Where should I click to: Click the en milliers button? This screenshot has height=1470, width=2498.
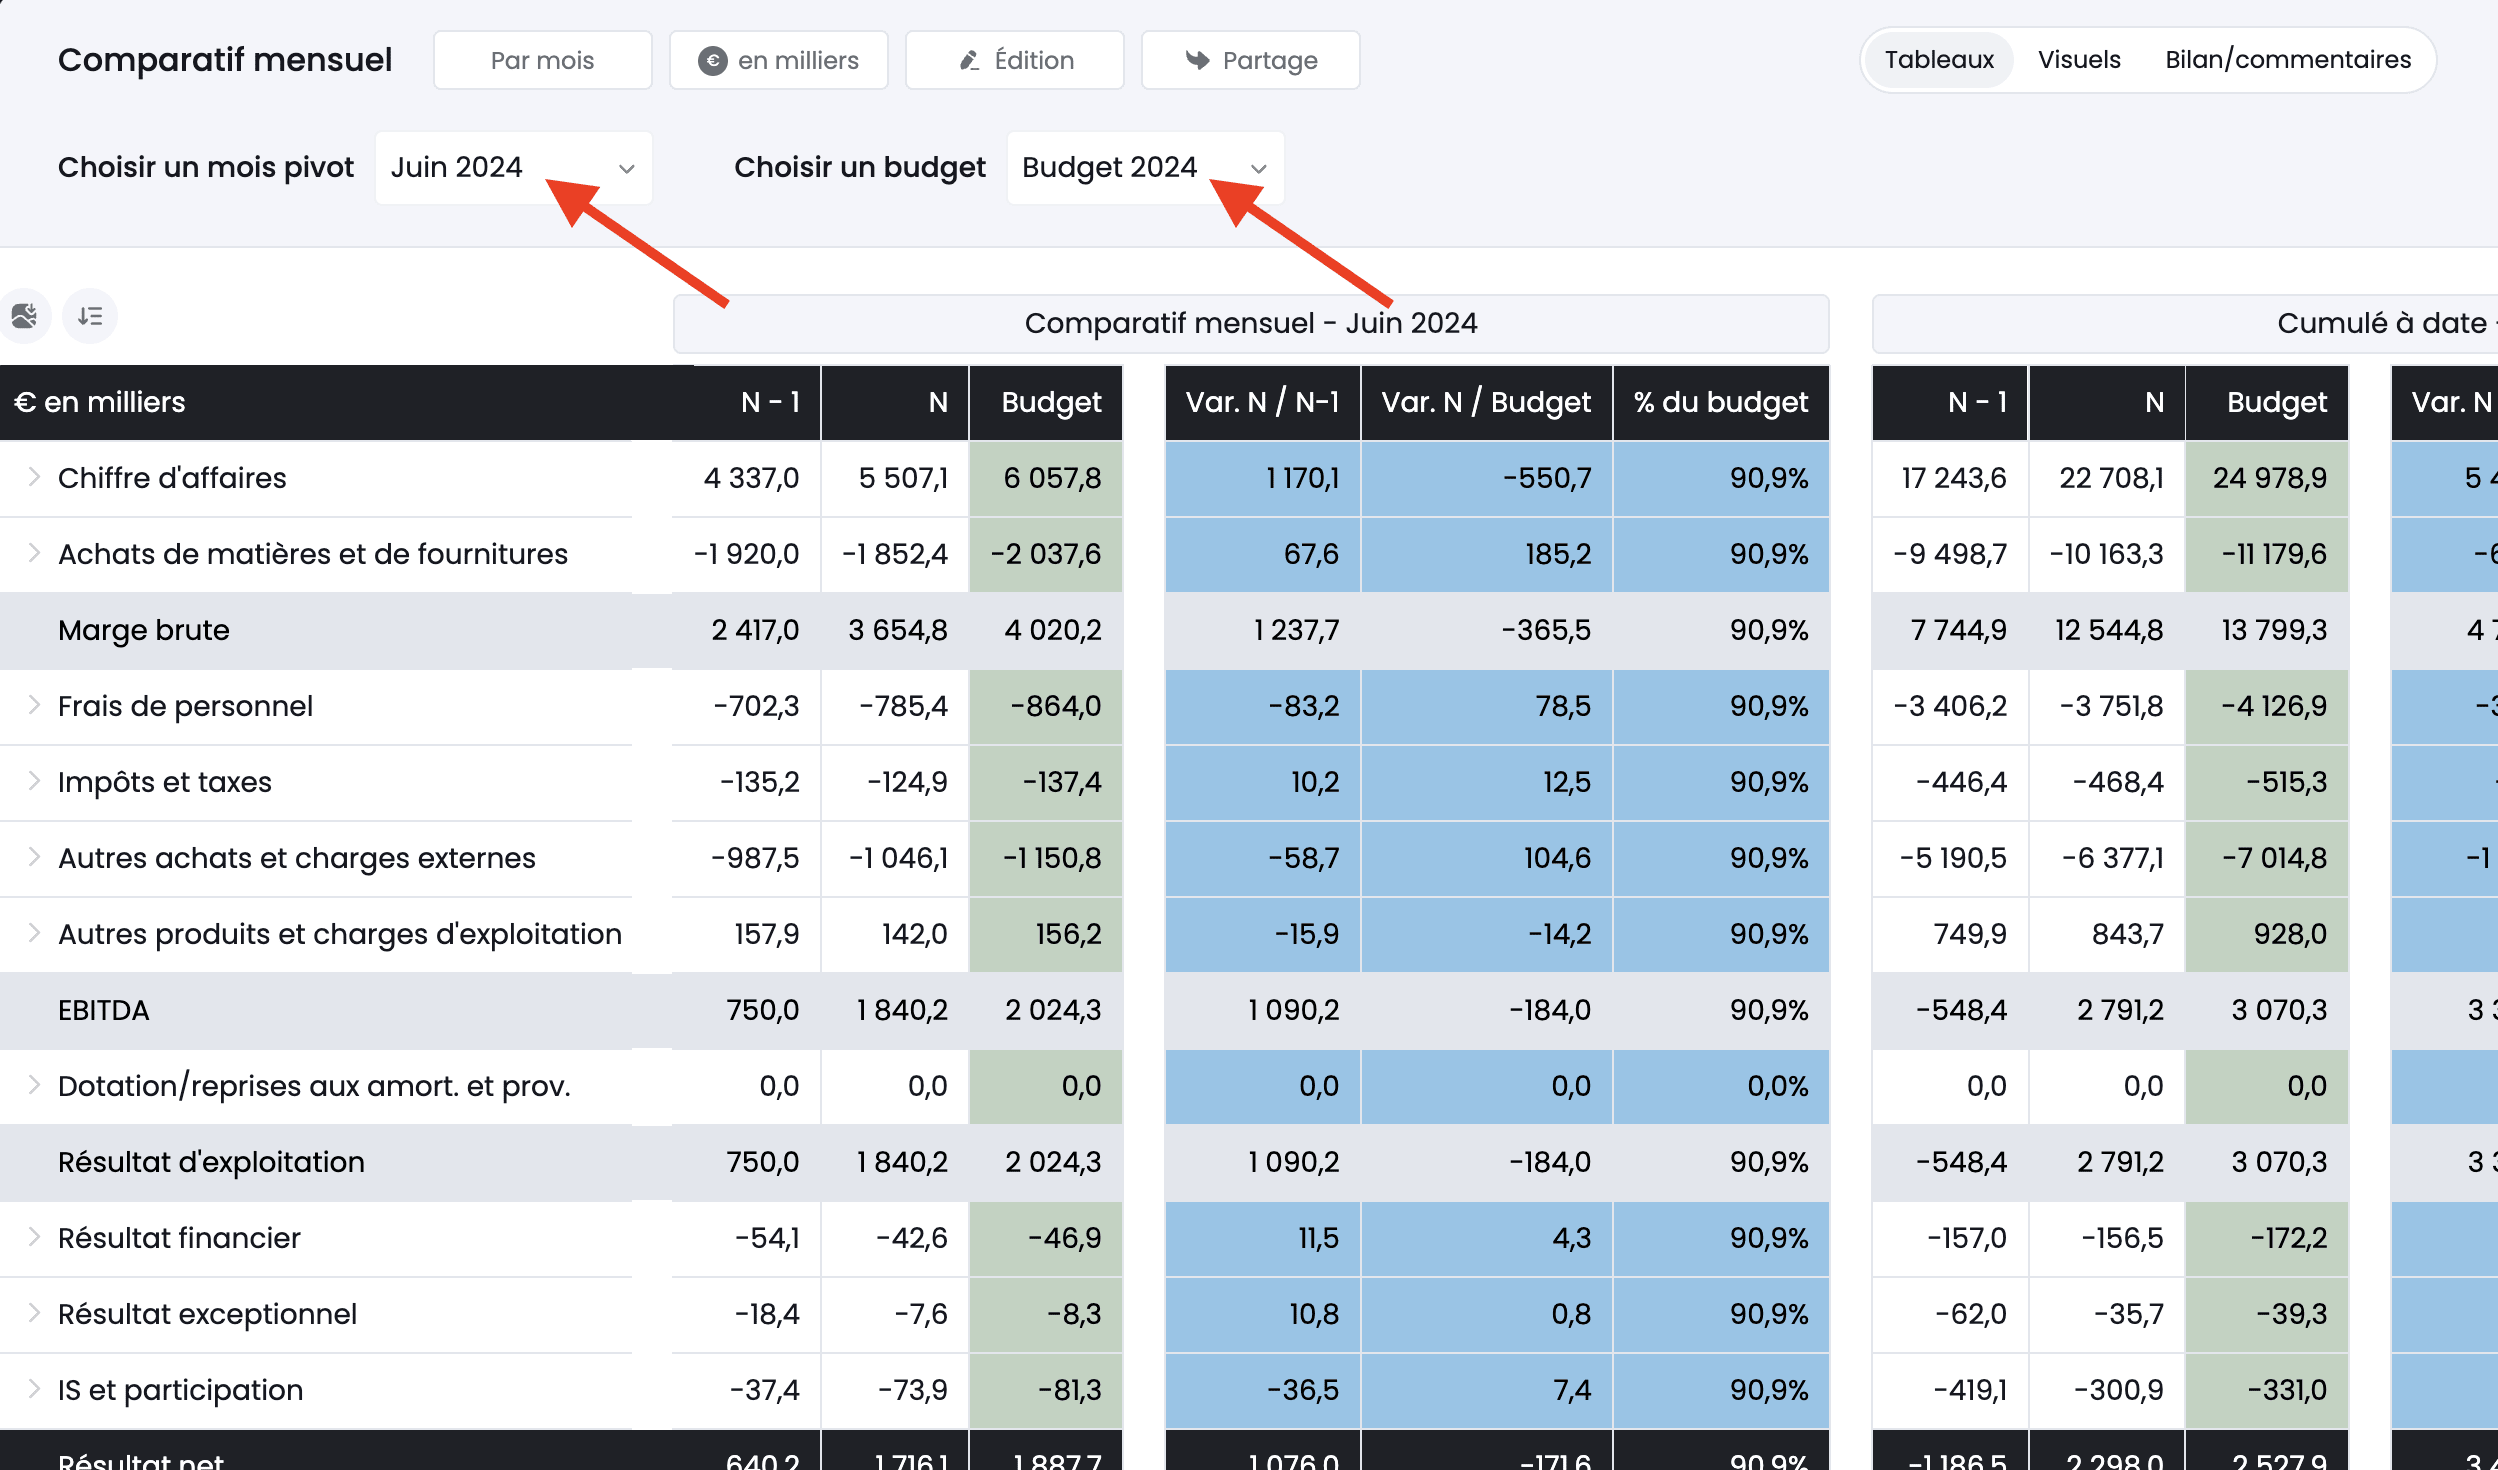point(778,60)
